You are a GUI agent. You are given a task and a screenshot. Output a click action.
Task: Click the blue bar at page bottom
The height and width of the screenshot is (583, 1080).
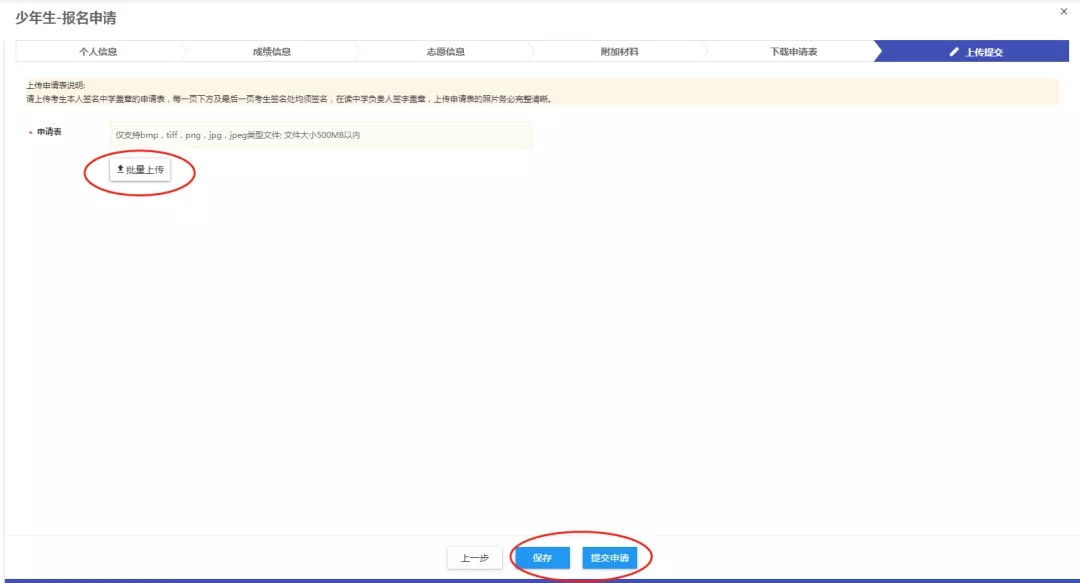[x=540, y=578]
